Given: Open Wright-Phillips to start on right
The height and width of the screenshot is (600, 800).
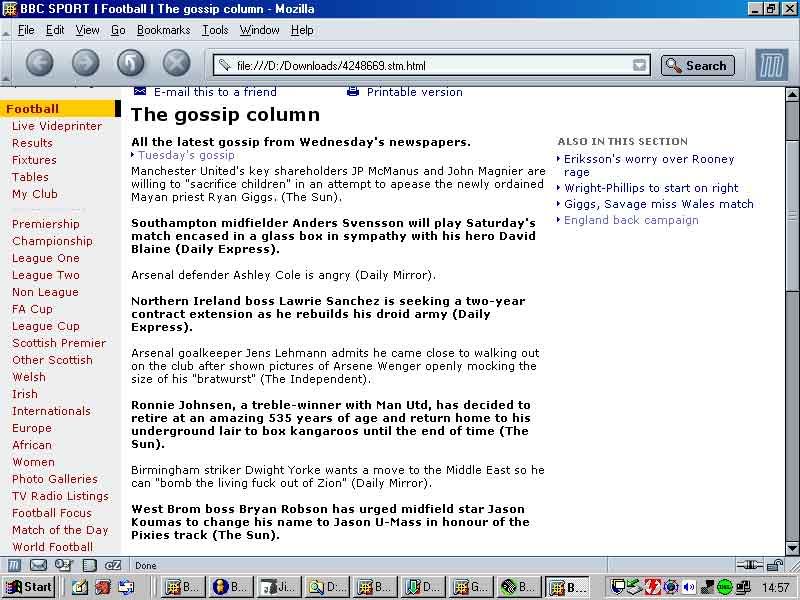Looking at the screenshot, I should tap(651, 188).
